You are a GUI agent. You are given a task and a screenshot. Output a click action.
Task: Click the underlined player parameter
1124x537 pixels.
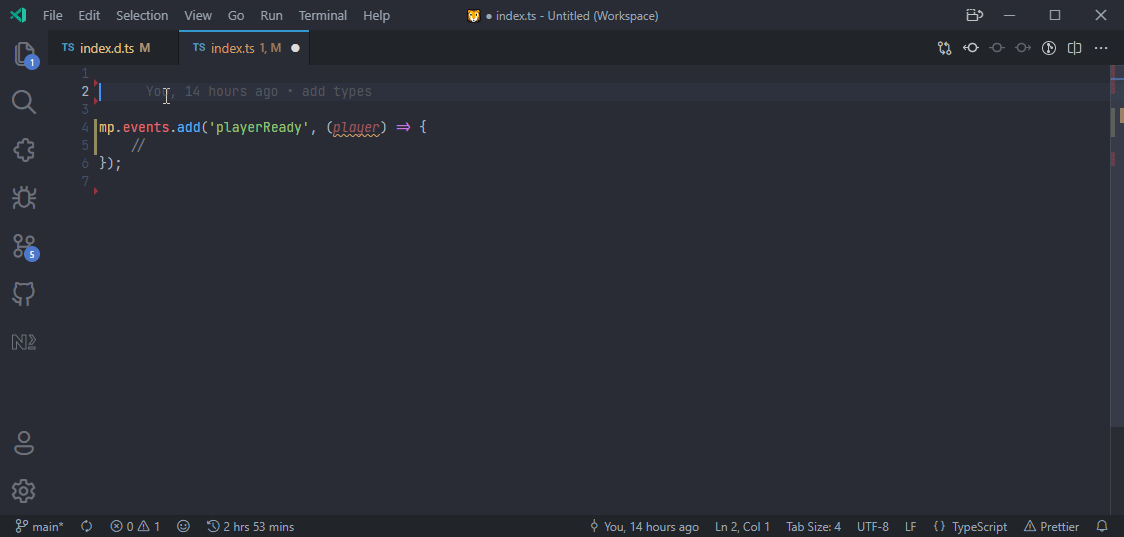click(356, 128)
